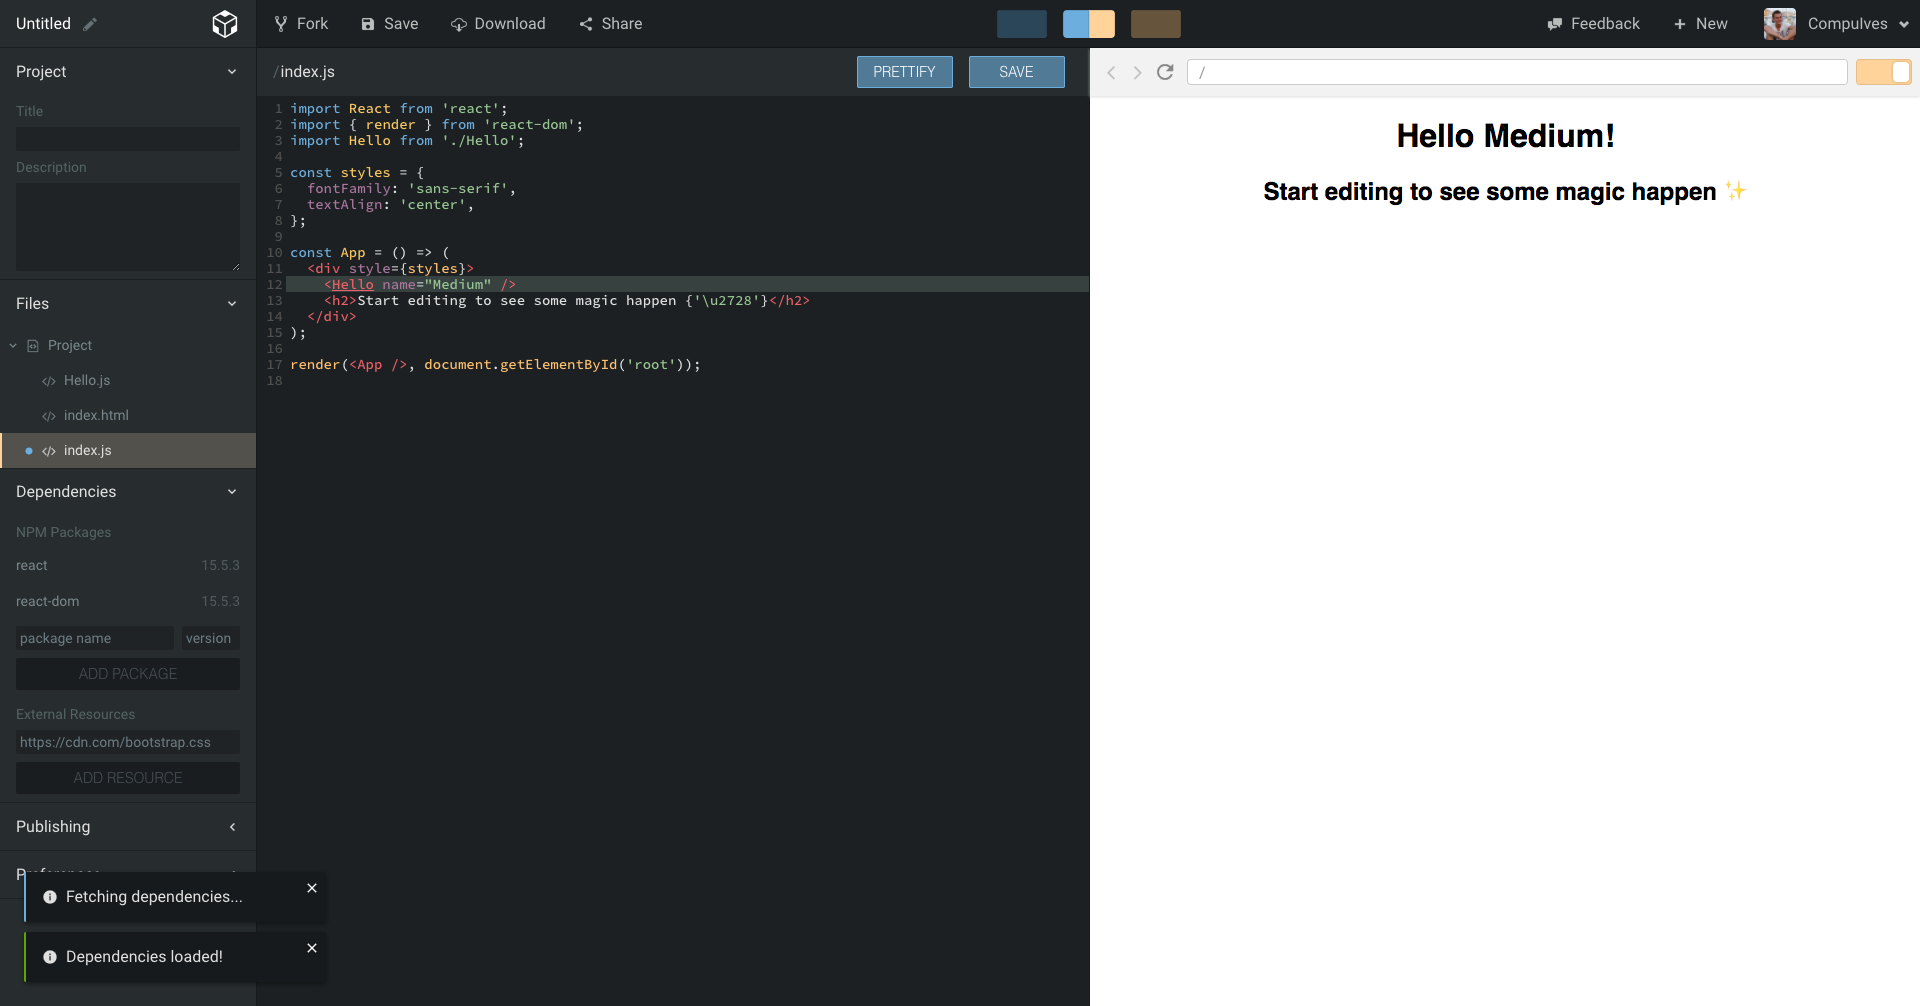Dismiss the Dependencies loaded notification
Screen dimensions: 1920x1006
[311, 948]
